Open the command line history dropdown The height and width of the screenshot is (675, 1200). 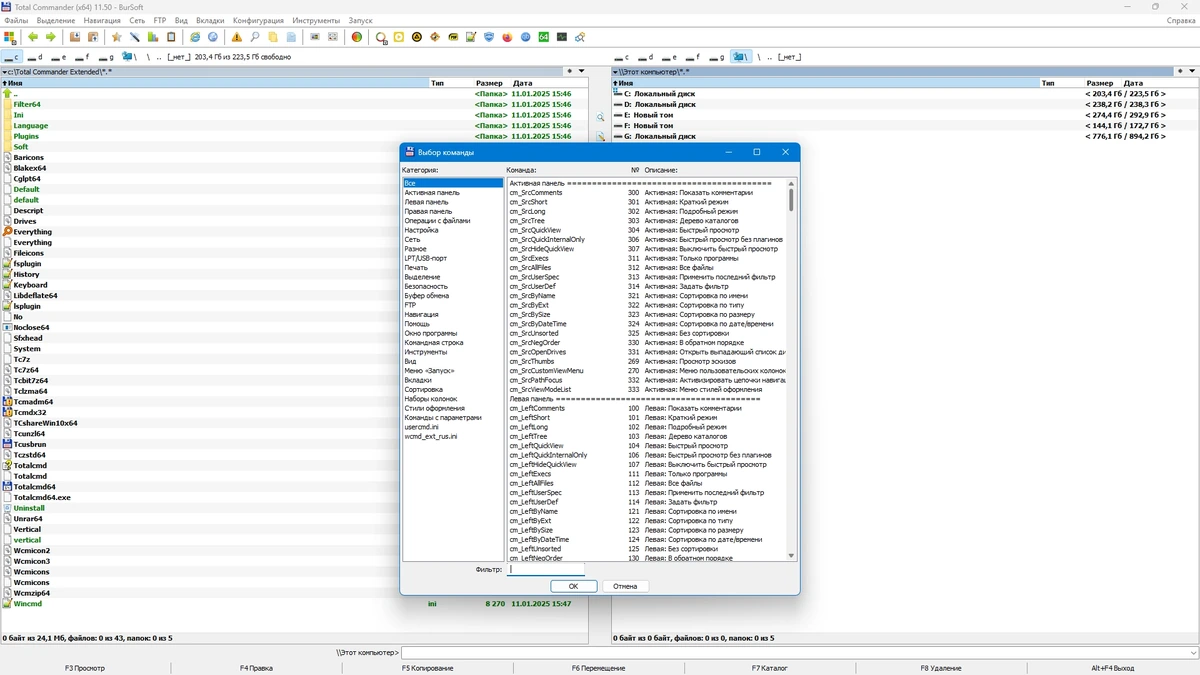(1194, 653)
